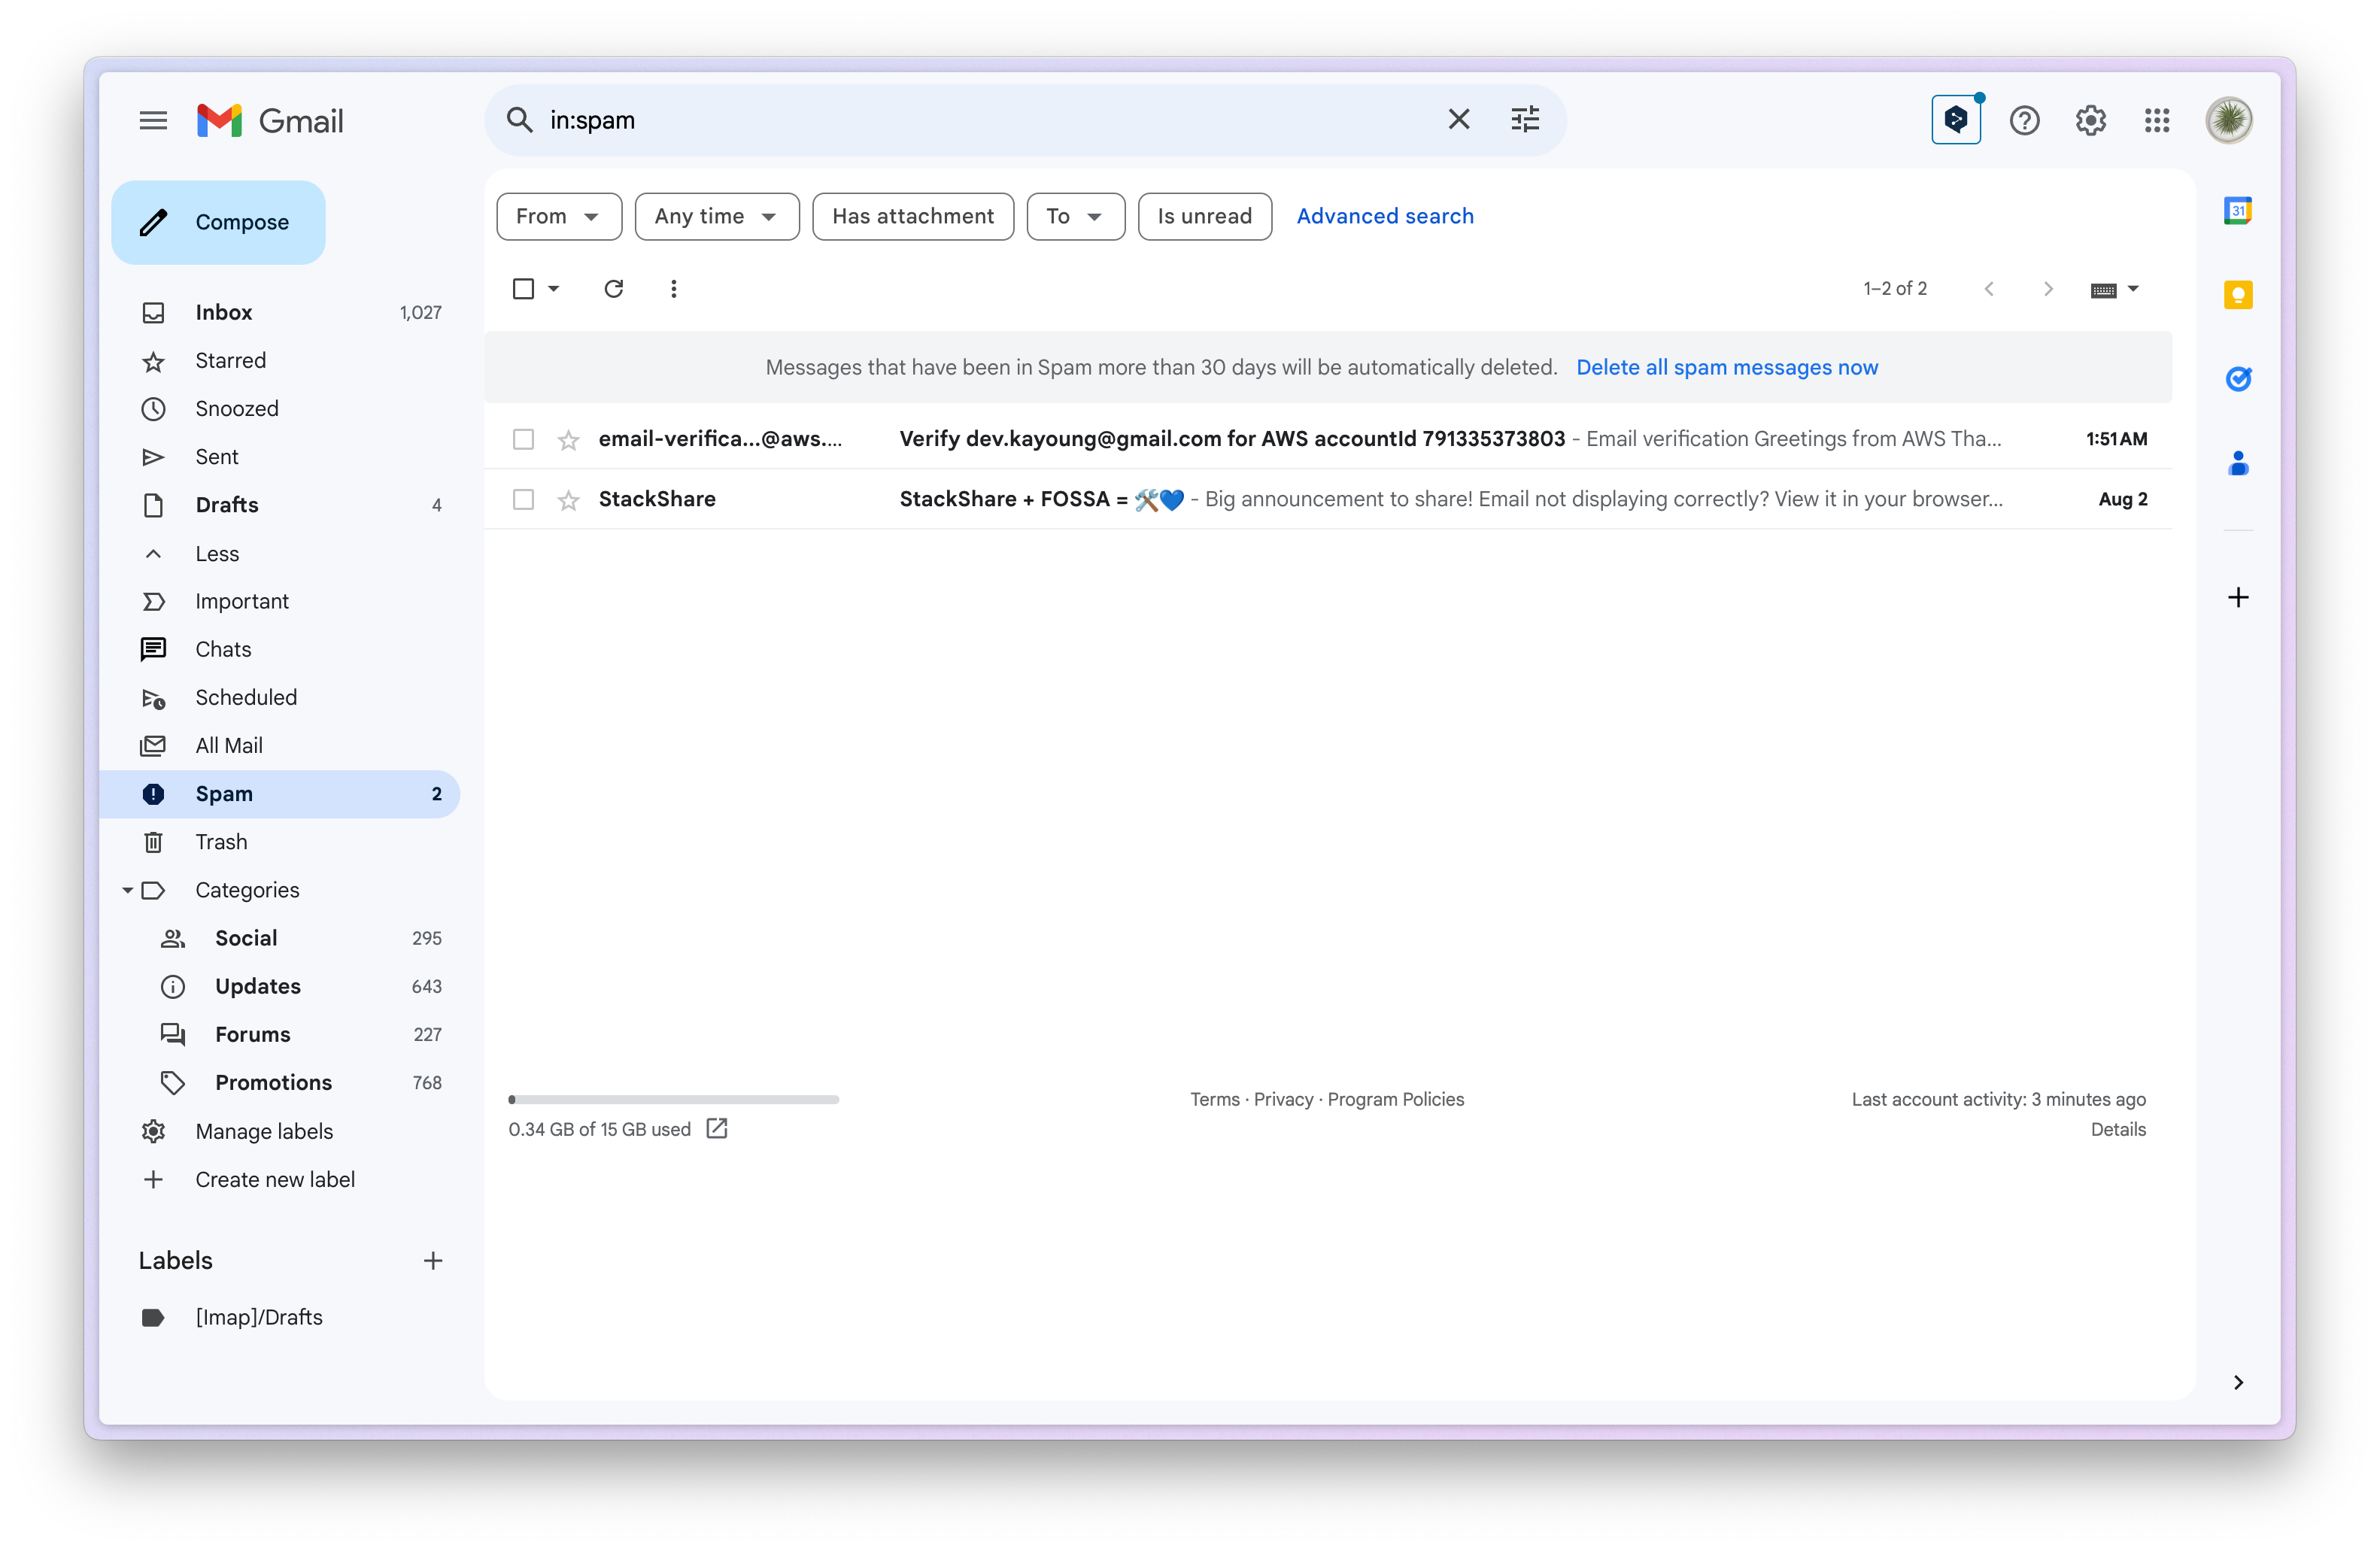2380x1551 pixels.
Task: Star the StackShare email
Action: click(568, 500)
